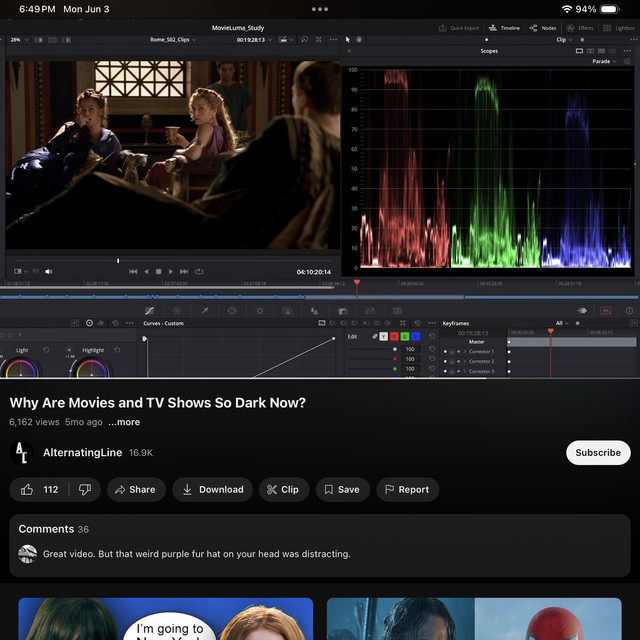Open scope settings sliders icon

627,61
